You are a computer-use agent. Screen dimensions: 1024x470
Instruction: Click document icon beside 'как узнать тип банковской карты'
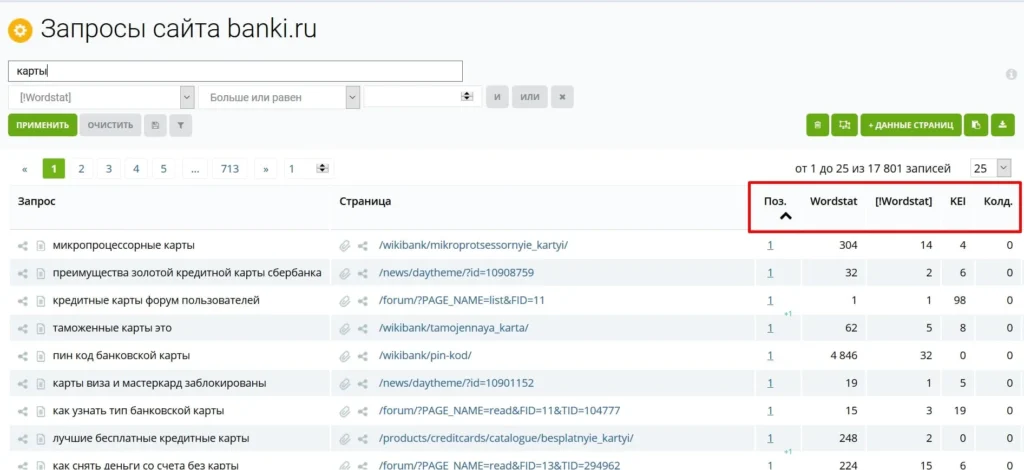[40, 411]
